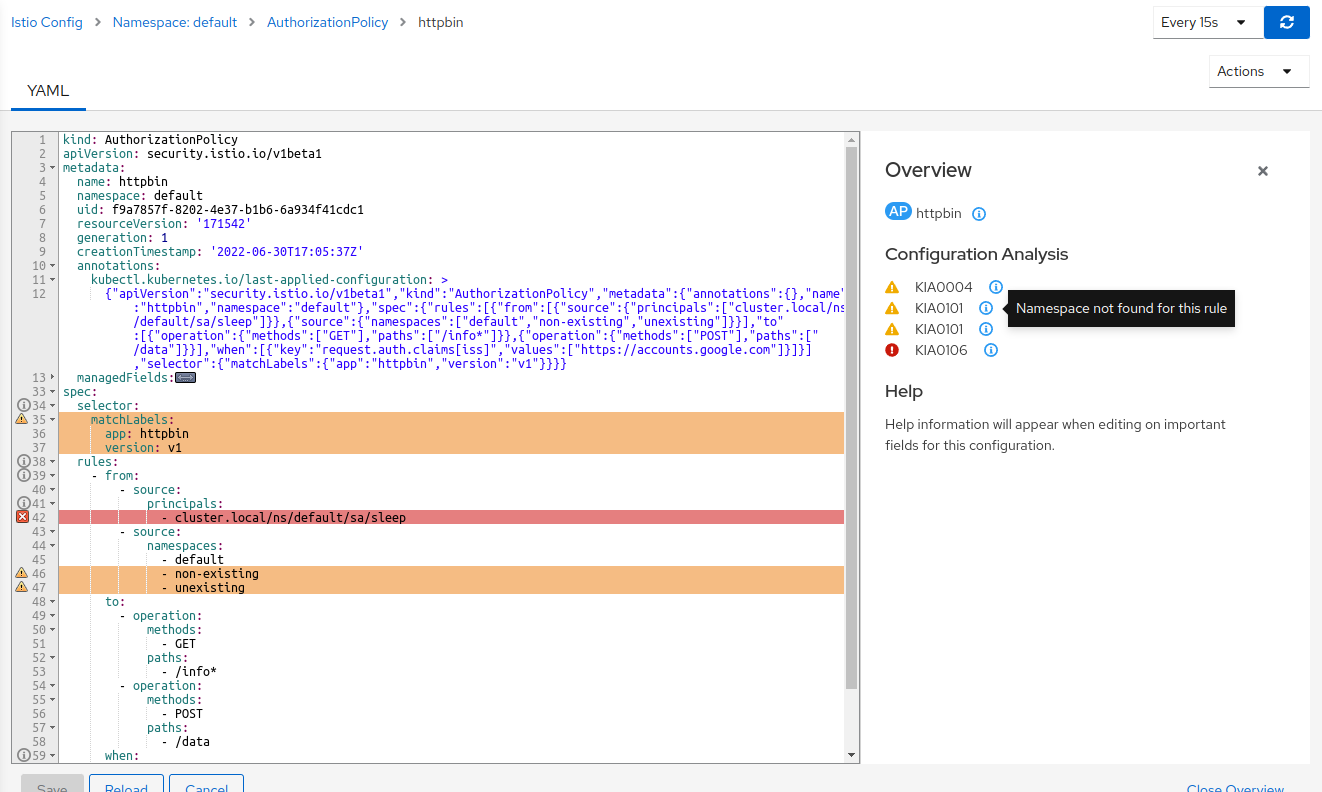
Task: Click the blue refresh icon
Action: click(1287, 22)
